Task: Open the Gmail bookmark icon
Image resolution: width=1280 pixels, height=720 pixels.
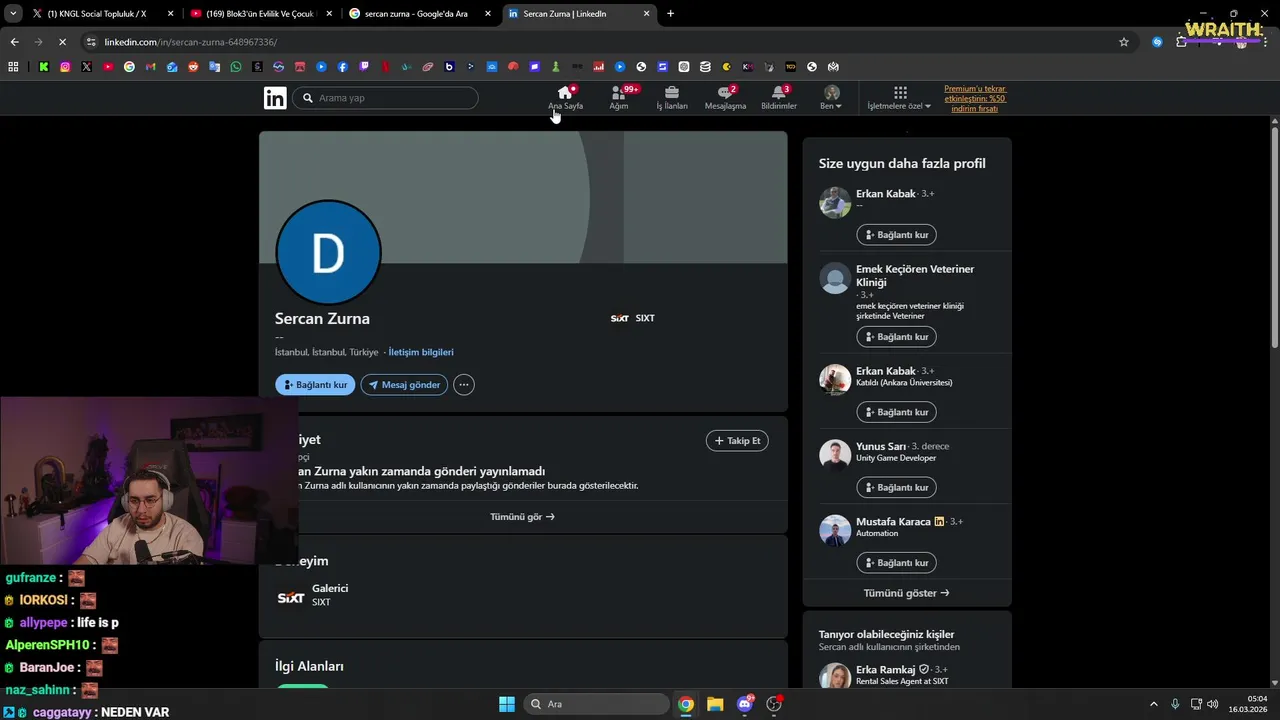Action: (x=150, y=67)
